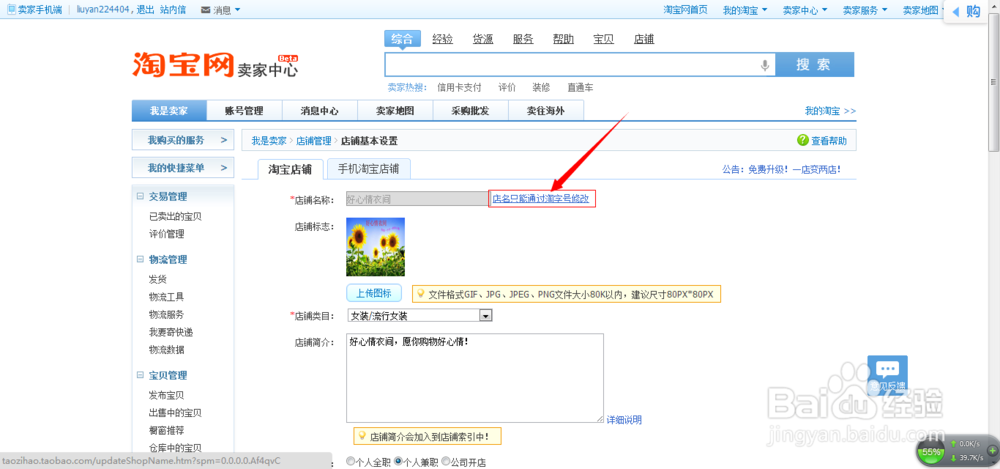This screenshot has width=1000, height=469.
Task: Switch to the 货源 search tab
Action: (483, 39)
